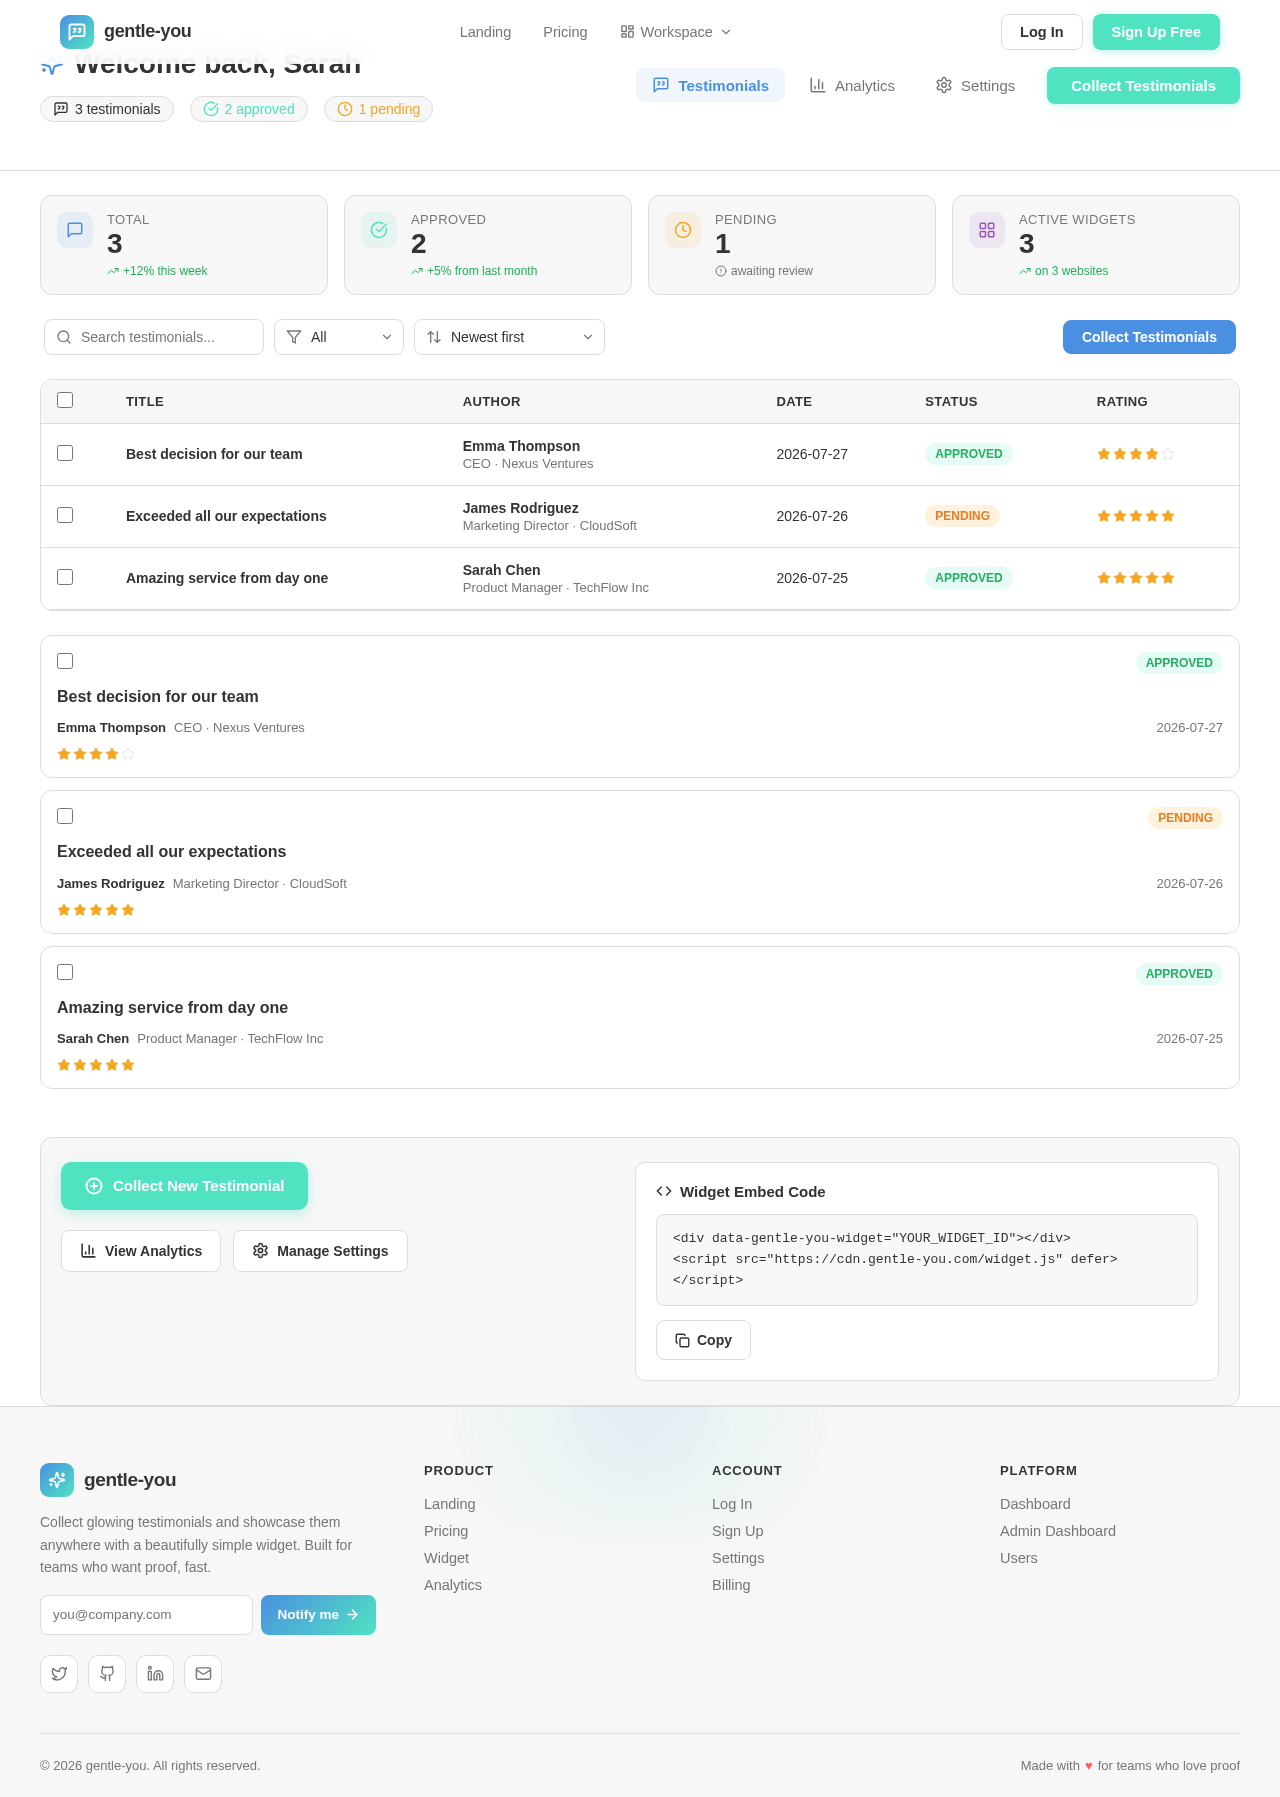The height and width of the screenshot is (1797, 1280).
Task: Open the Sign Up footer link
Action: [x=737, y=1531]
